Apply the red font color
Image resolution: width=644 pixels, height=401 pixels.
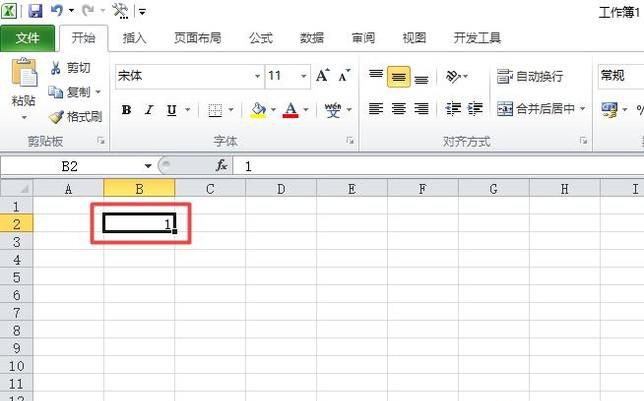pos(291,110)
